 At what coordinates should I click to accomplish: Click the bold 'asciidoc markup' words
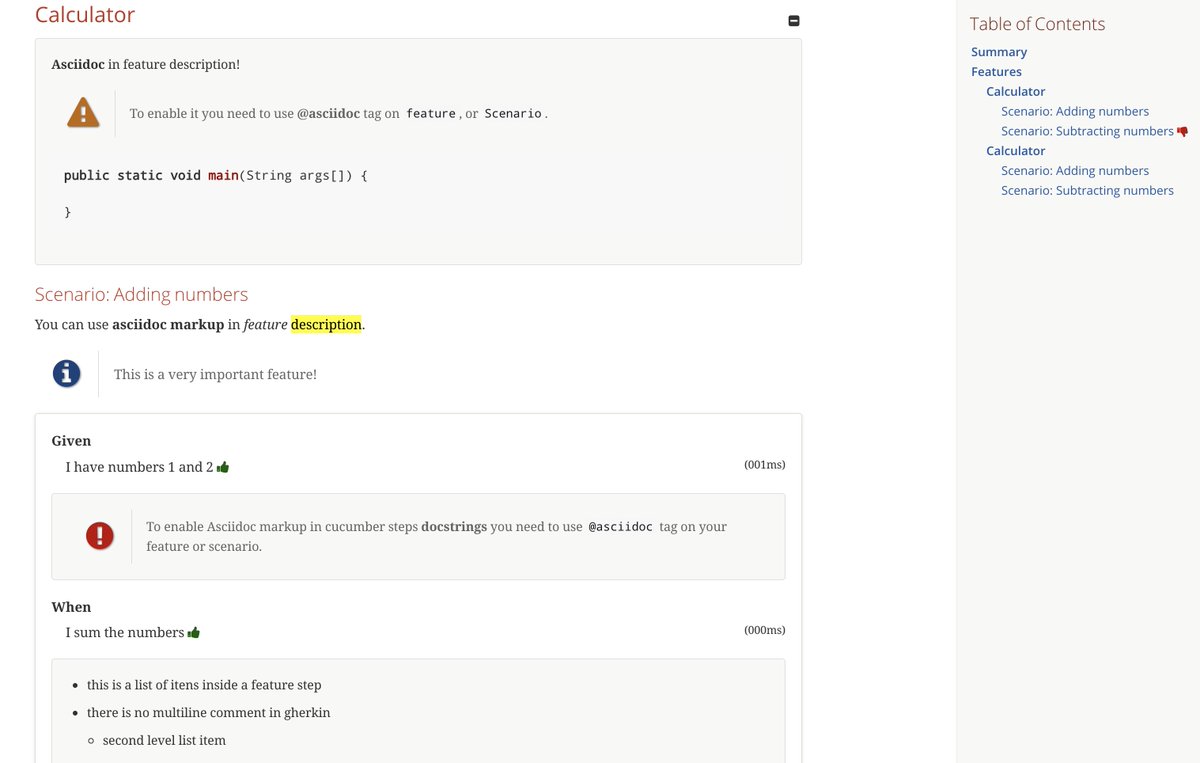coord(168,325)
